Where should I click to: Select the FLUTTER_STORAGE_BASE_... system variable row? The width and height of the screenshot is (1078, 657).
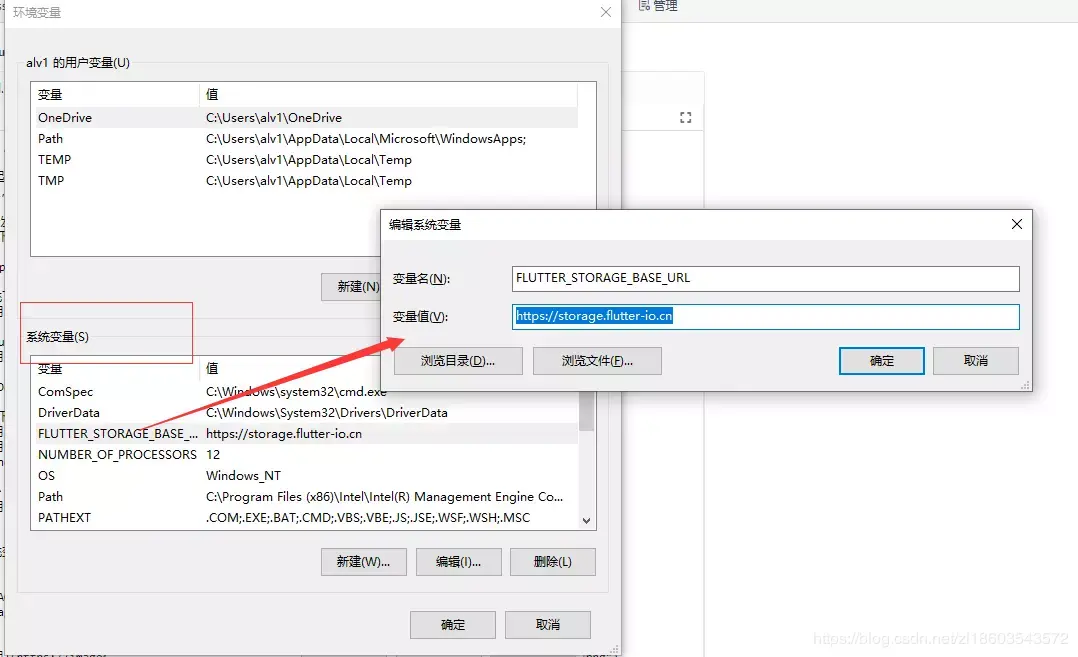point(307,434)
